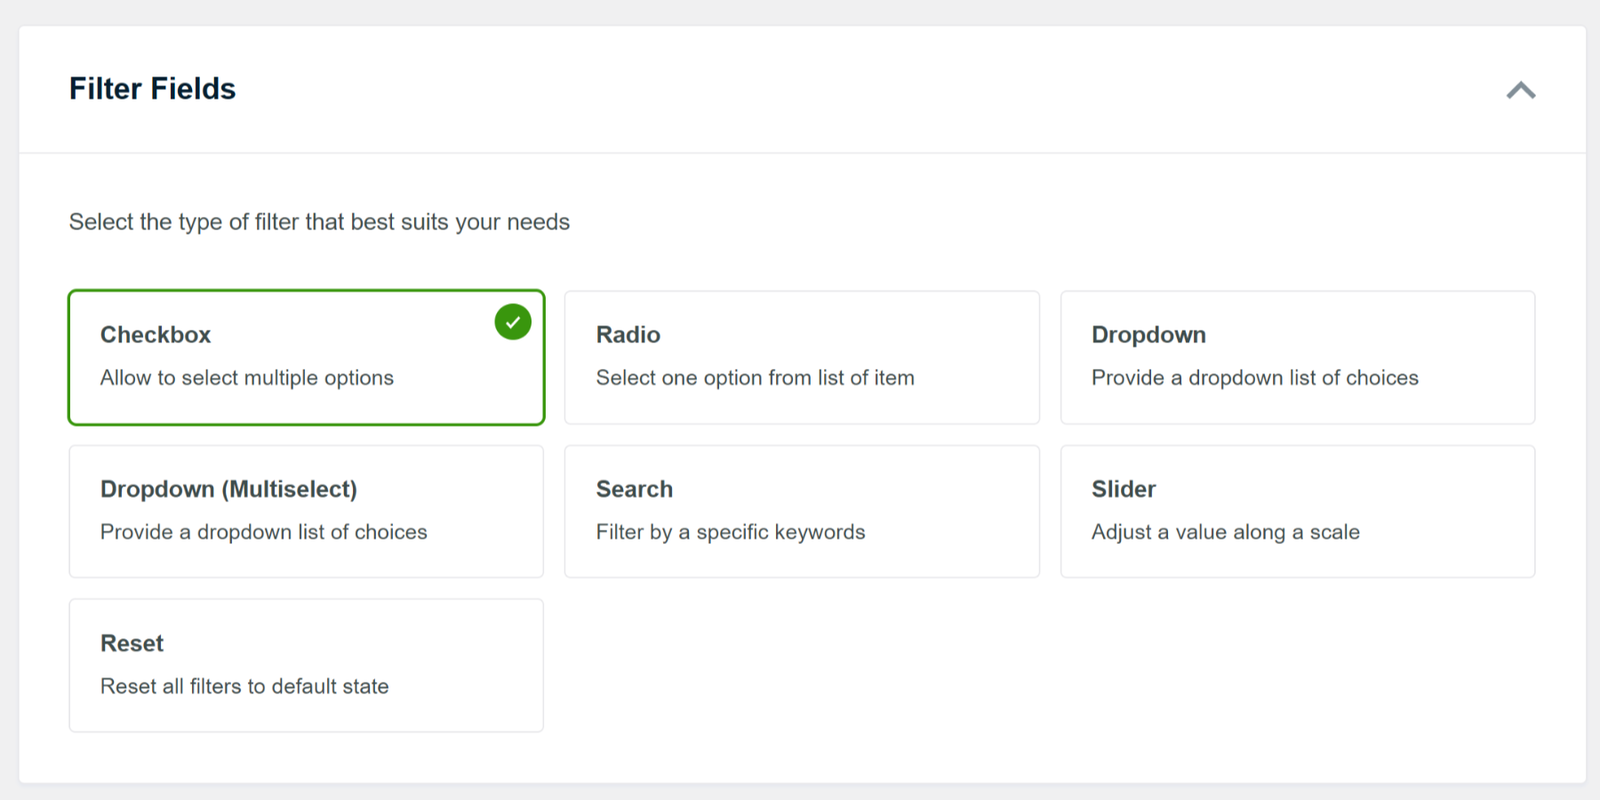Click 'Filter by a specific keywords' description
1600x800 pixels.
tap(730, 532)
